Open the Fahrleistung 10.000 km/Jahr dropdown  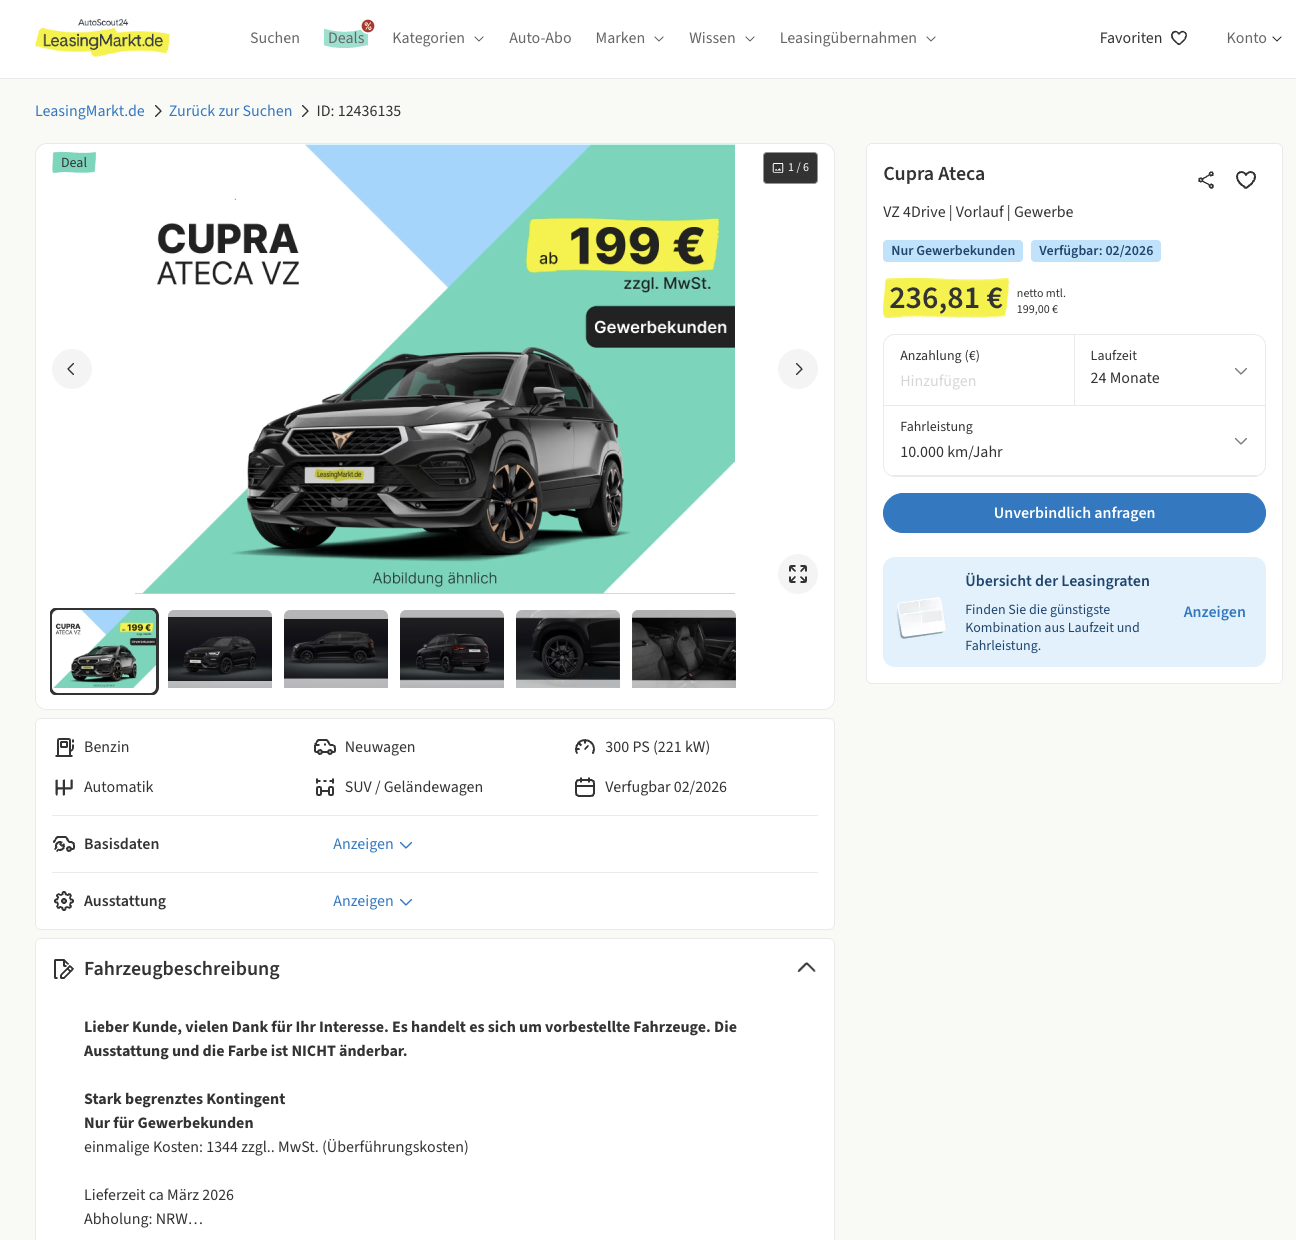1074,441
